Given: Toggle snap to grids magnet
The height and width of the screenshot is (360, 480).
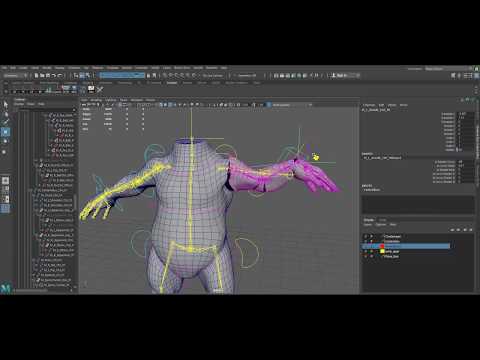Looking at the screenshot, I should [165, 76].
